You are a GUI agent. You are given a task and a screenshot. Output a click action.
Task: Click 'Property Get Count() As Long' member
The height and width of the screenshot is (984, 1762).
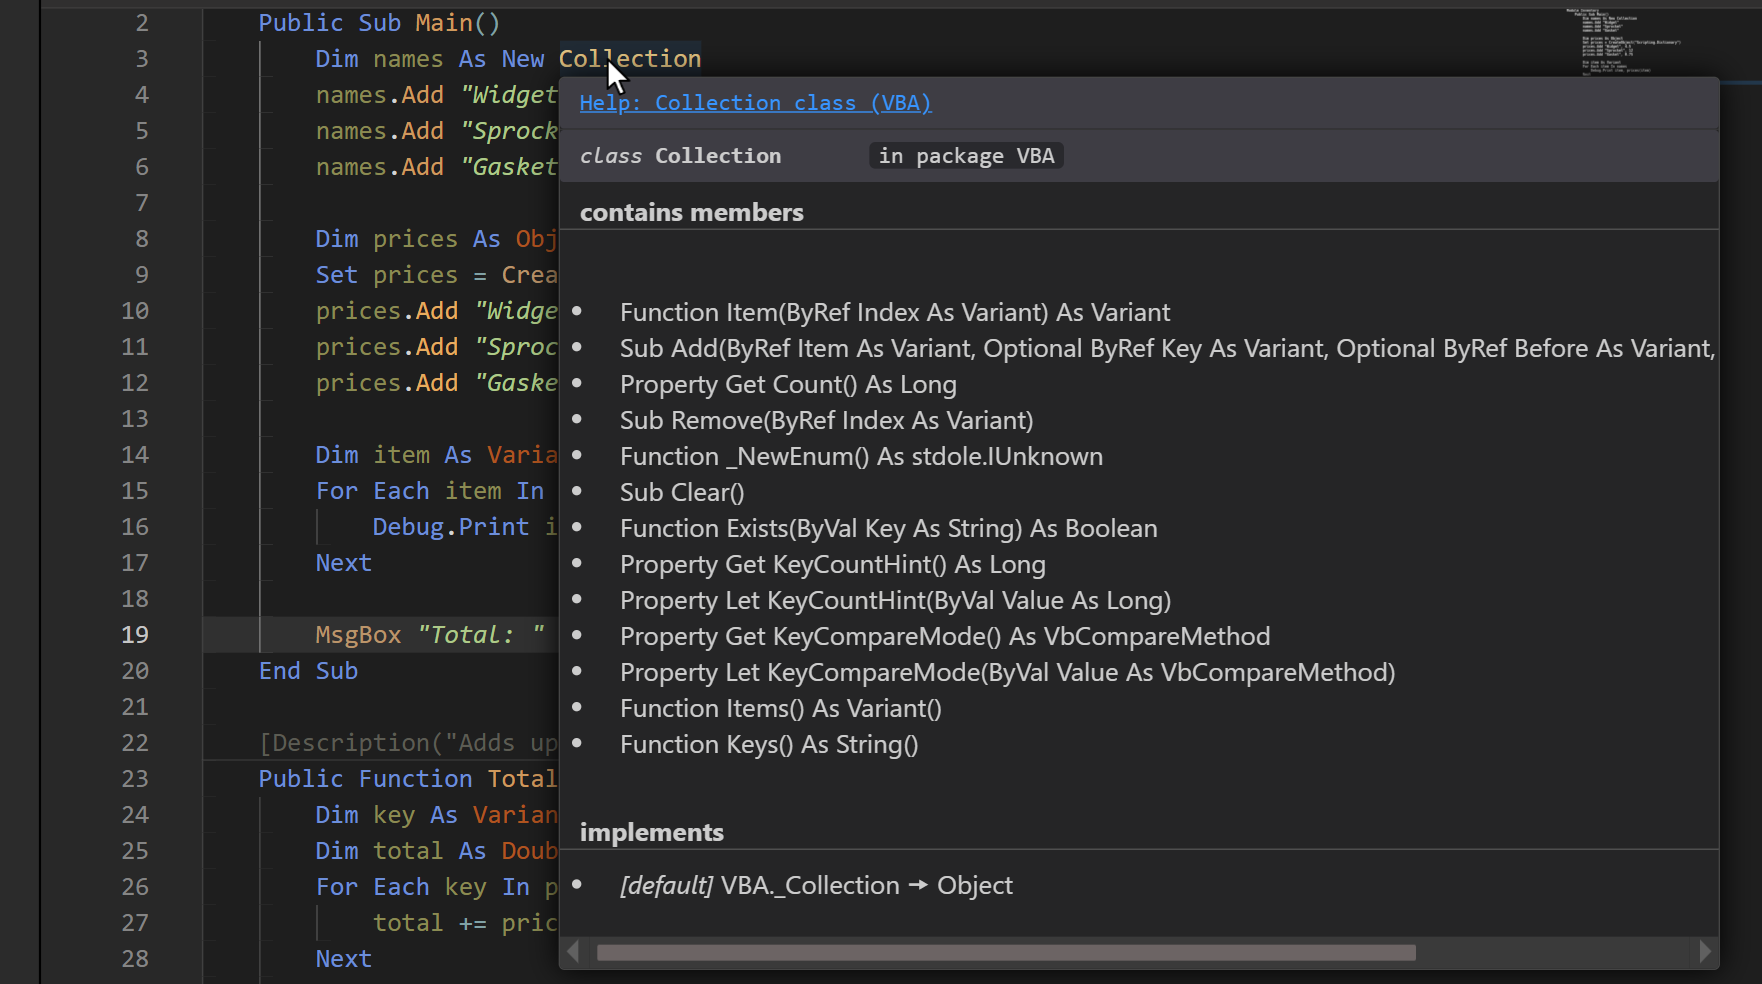tap(788, 385)
